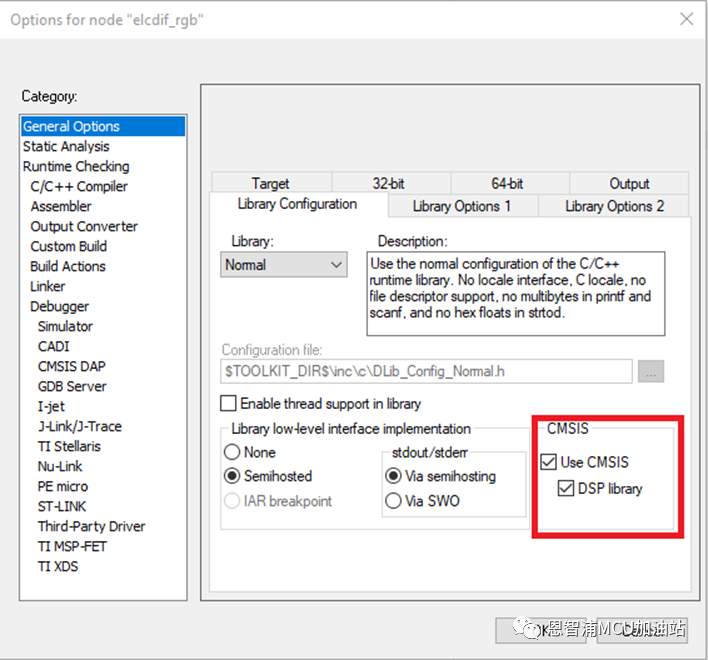Select General Options category

pyautogui.click(x=103, y=126)
